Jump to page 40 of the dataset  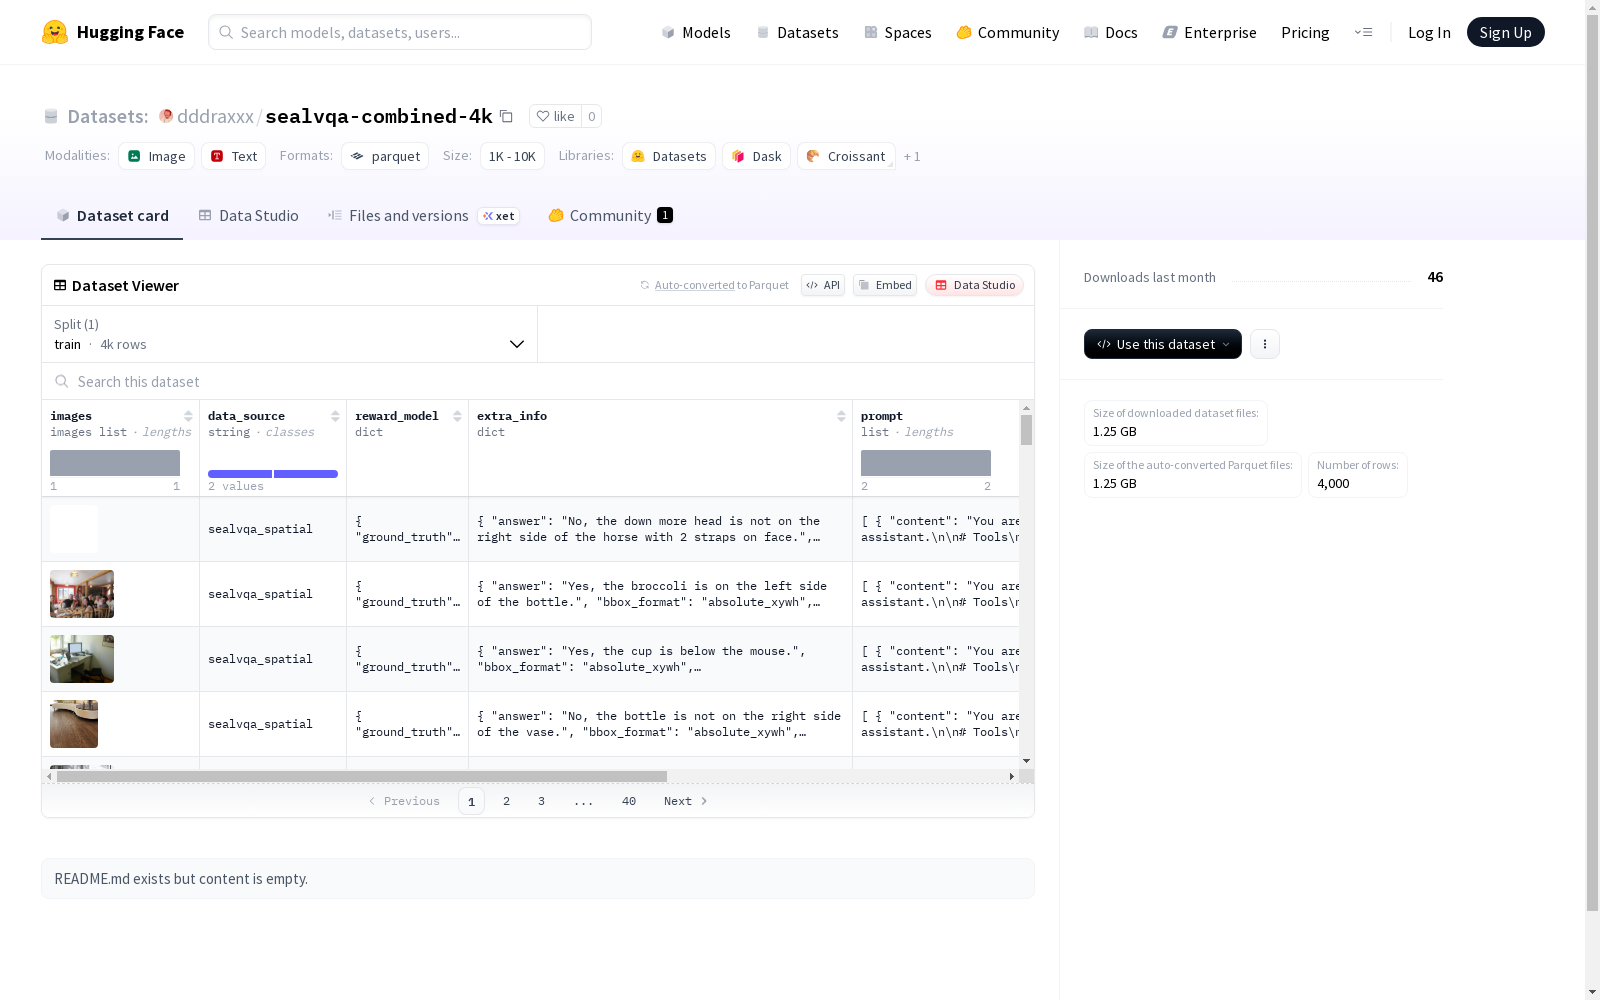pos(629,801)
